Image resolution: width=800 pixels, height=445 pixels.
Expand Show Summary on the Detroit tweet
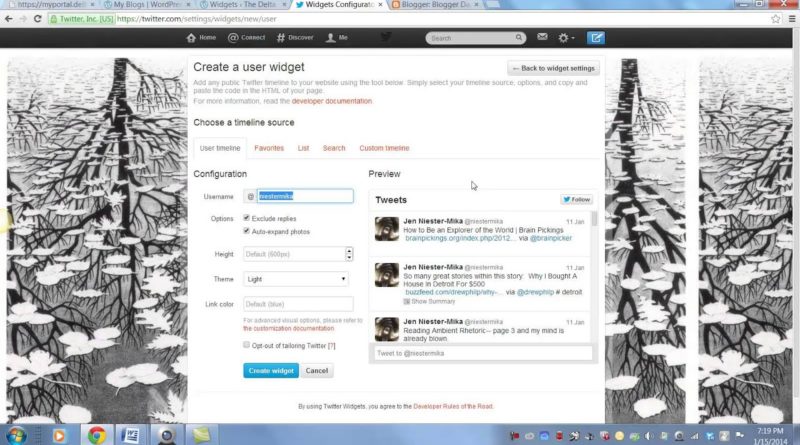(x=430, y=301)
